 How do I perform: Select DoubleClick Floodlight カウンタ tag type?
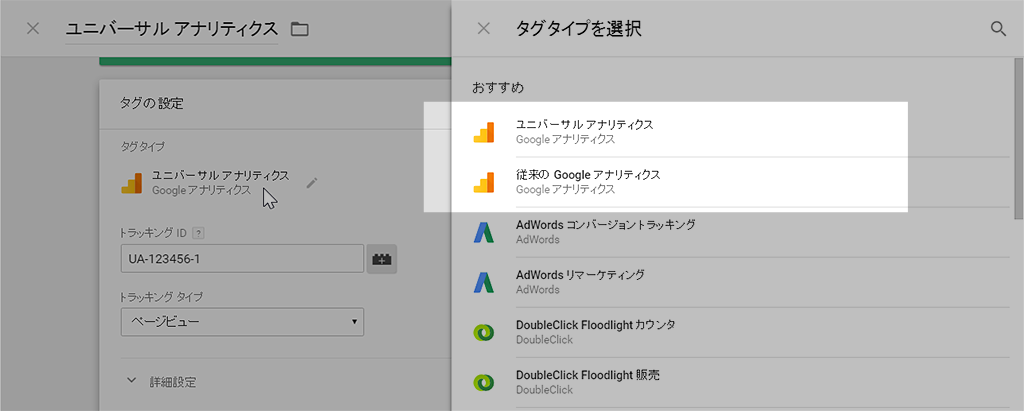coord(741,332)
